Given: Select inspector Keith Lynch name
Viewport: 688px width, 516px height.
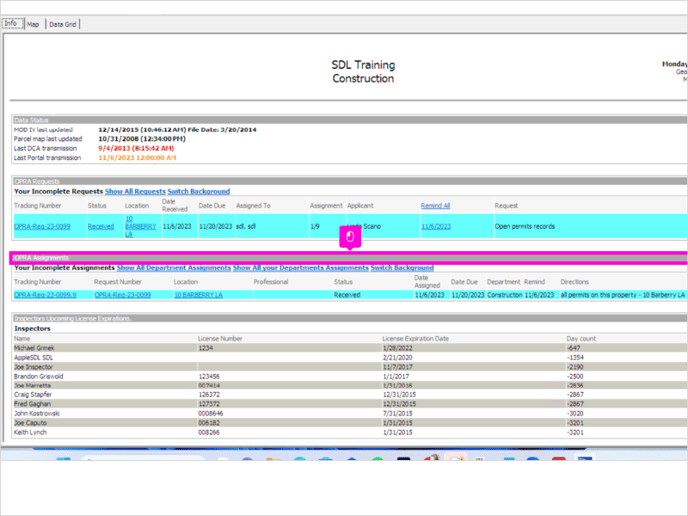Looking at the screenshot, I should [x=30, y=432].
